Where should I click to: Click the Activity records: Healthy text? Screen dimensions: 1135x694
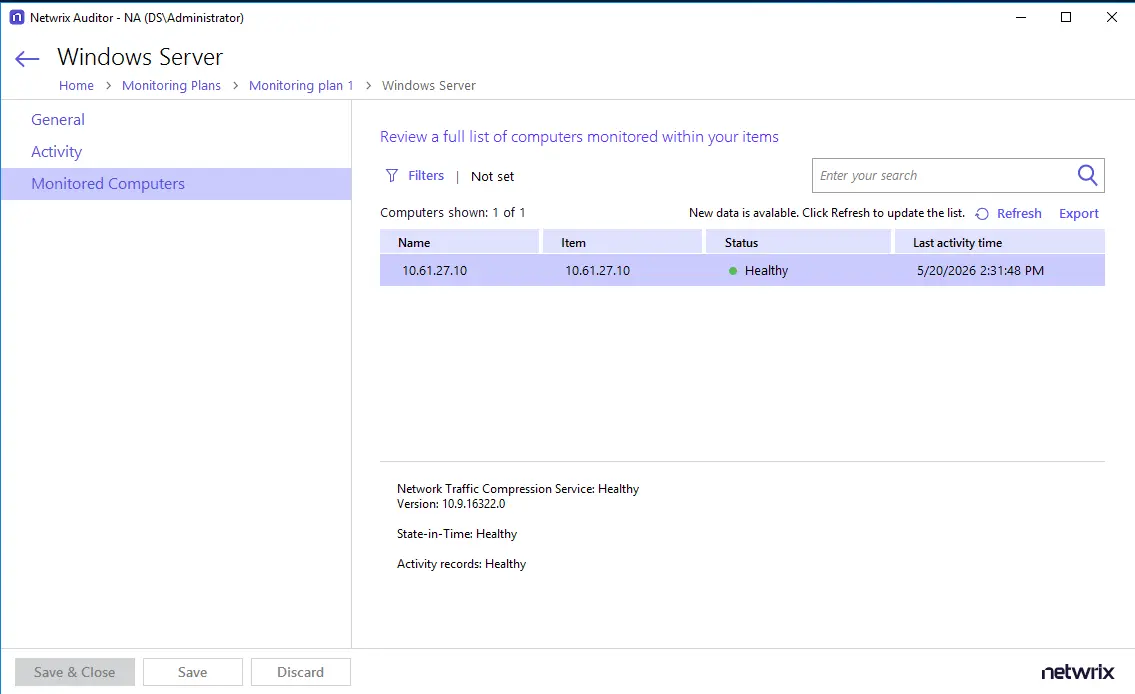click(461, 564)
